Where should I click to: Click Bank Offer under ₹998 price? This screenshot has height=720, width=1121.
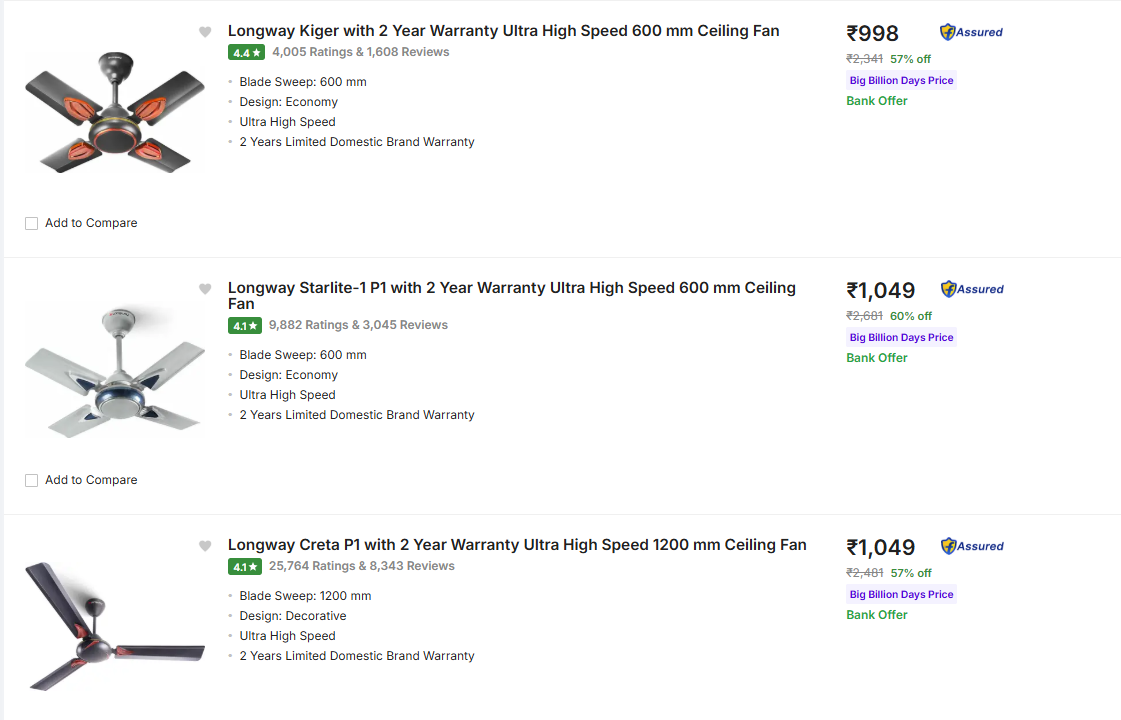coord(877,101)
